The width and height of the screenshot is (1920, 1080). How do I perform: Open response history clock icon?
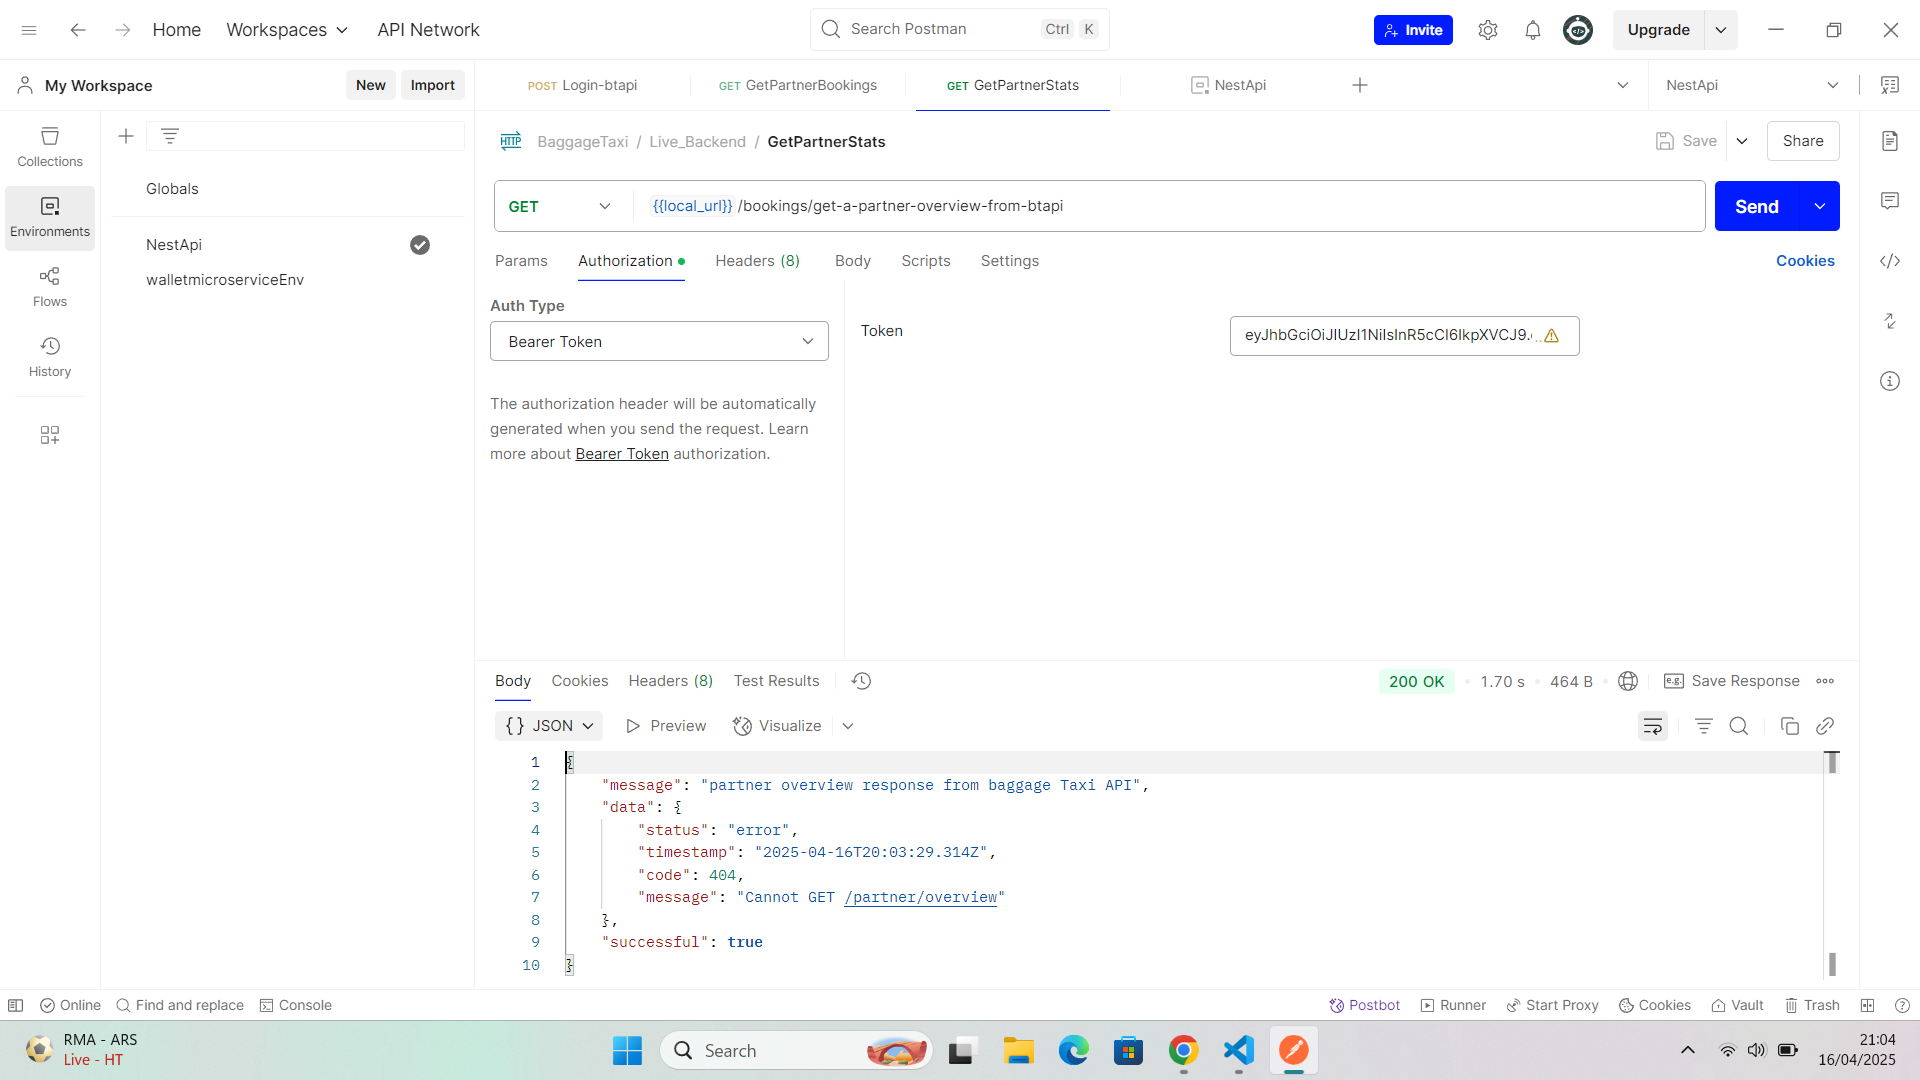(861, 681)
